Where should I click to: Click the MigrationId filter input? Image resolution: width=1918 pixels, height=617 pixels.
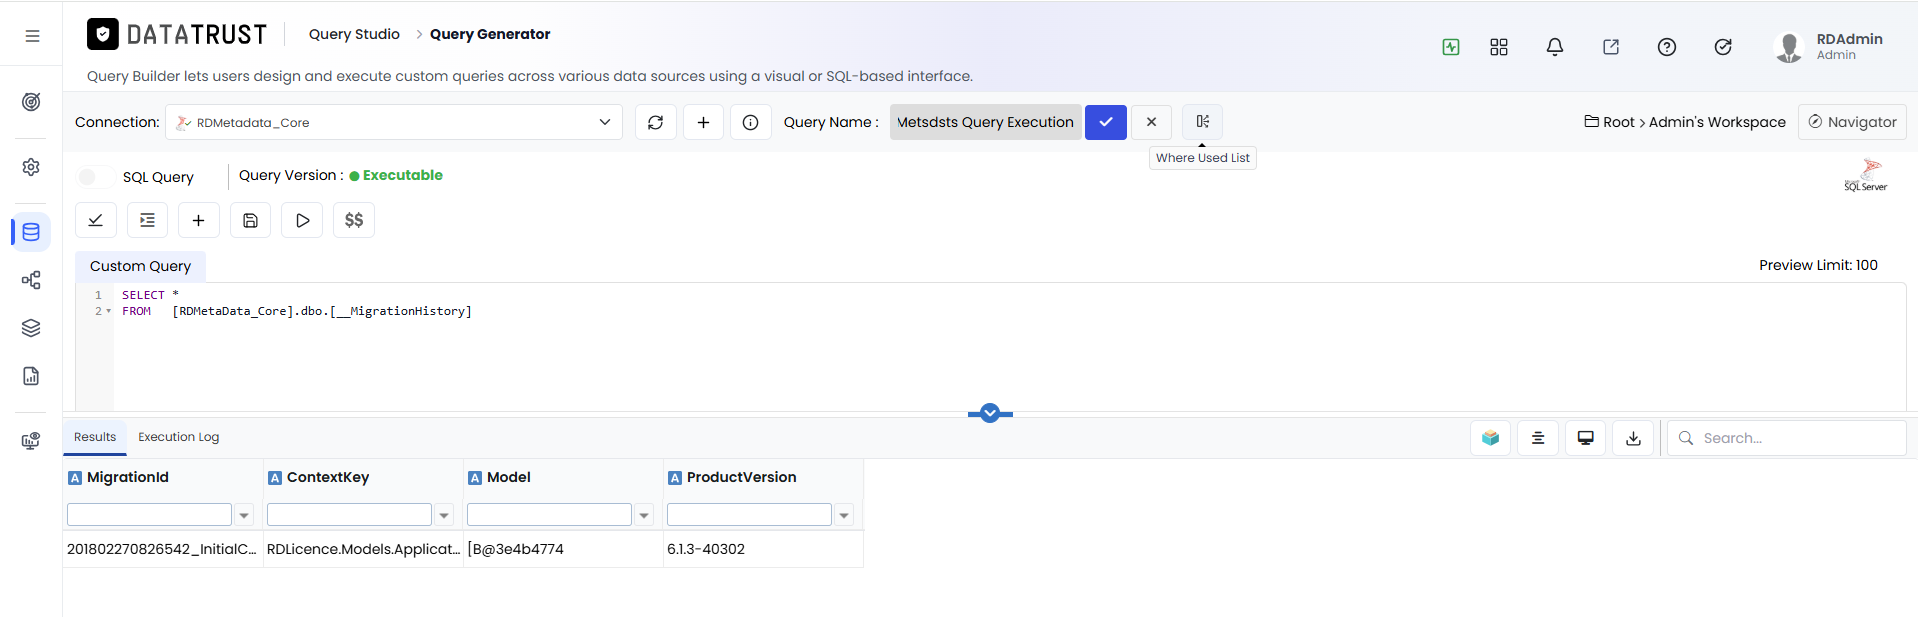coord(149,515)
